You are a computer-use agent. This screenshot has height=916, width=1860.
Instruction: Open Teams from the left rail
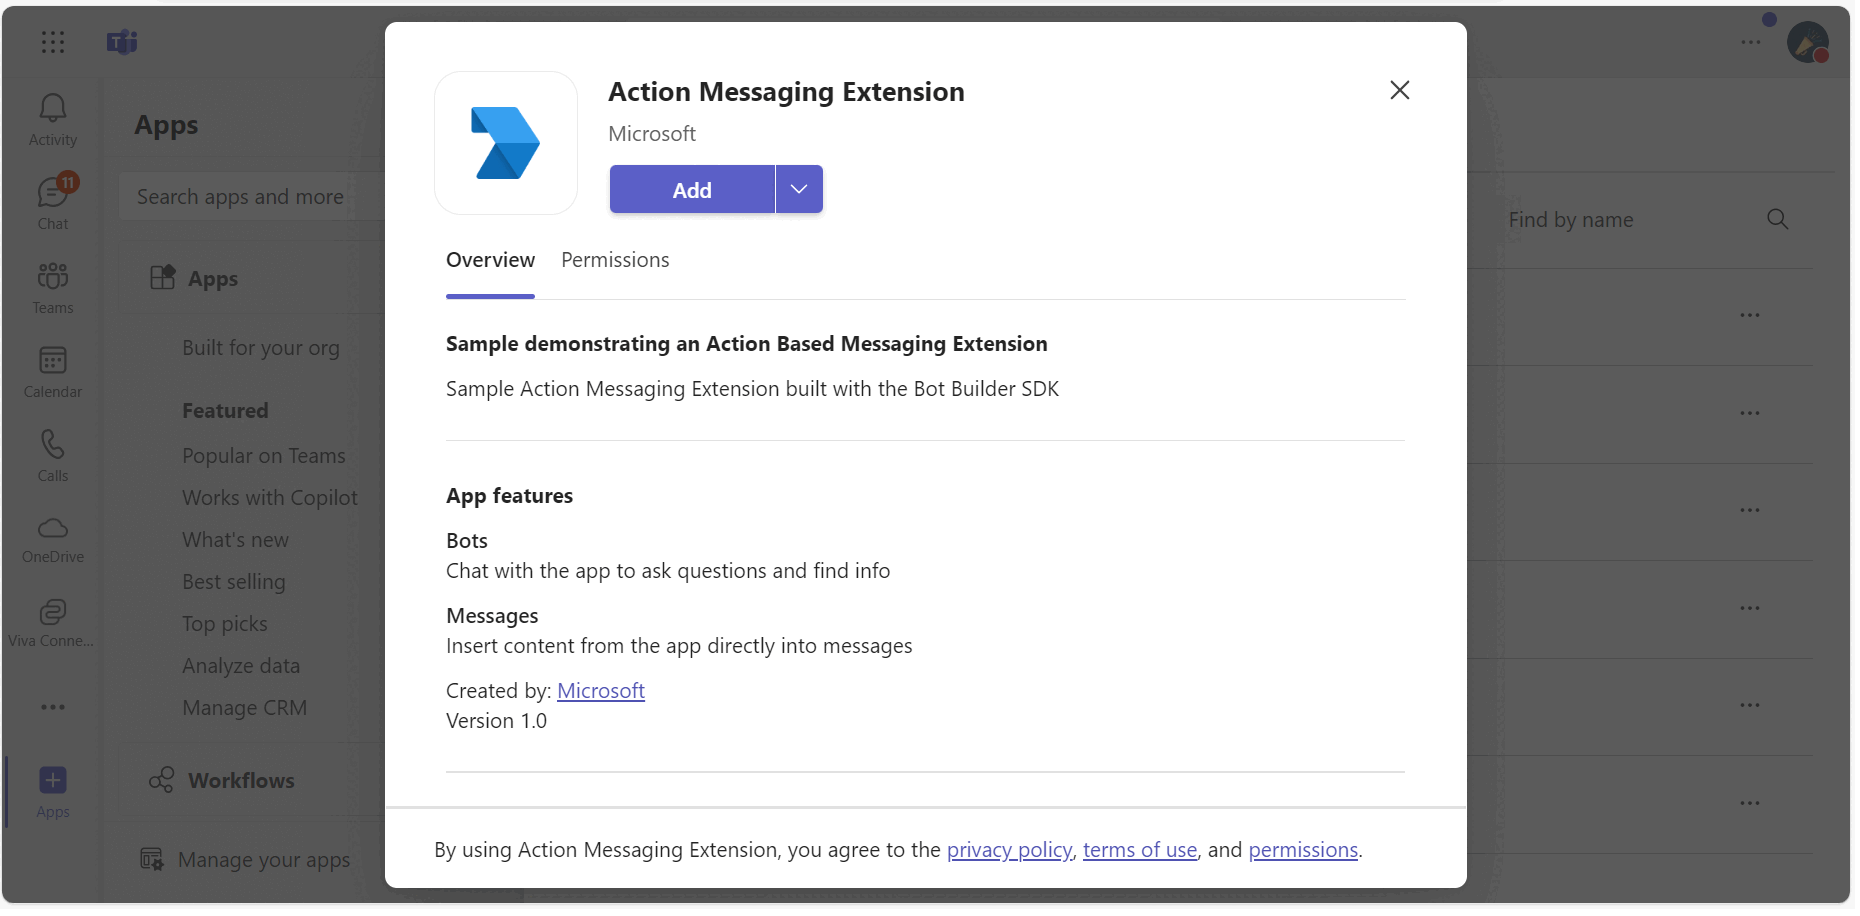pos(52,286)
